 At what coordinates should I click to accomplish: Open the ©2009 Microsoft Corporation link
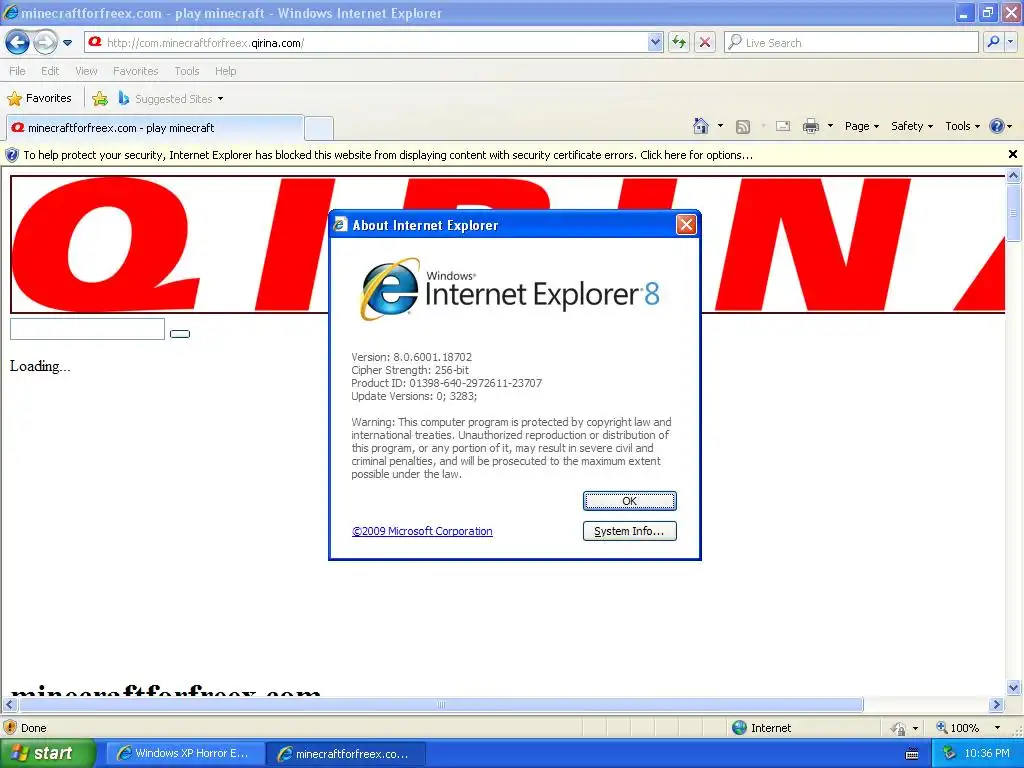[x=422, y=531]
